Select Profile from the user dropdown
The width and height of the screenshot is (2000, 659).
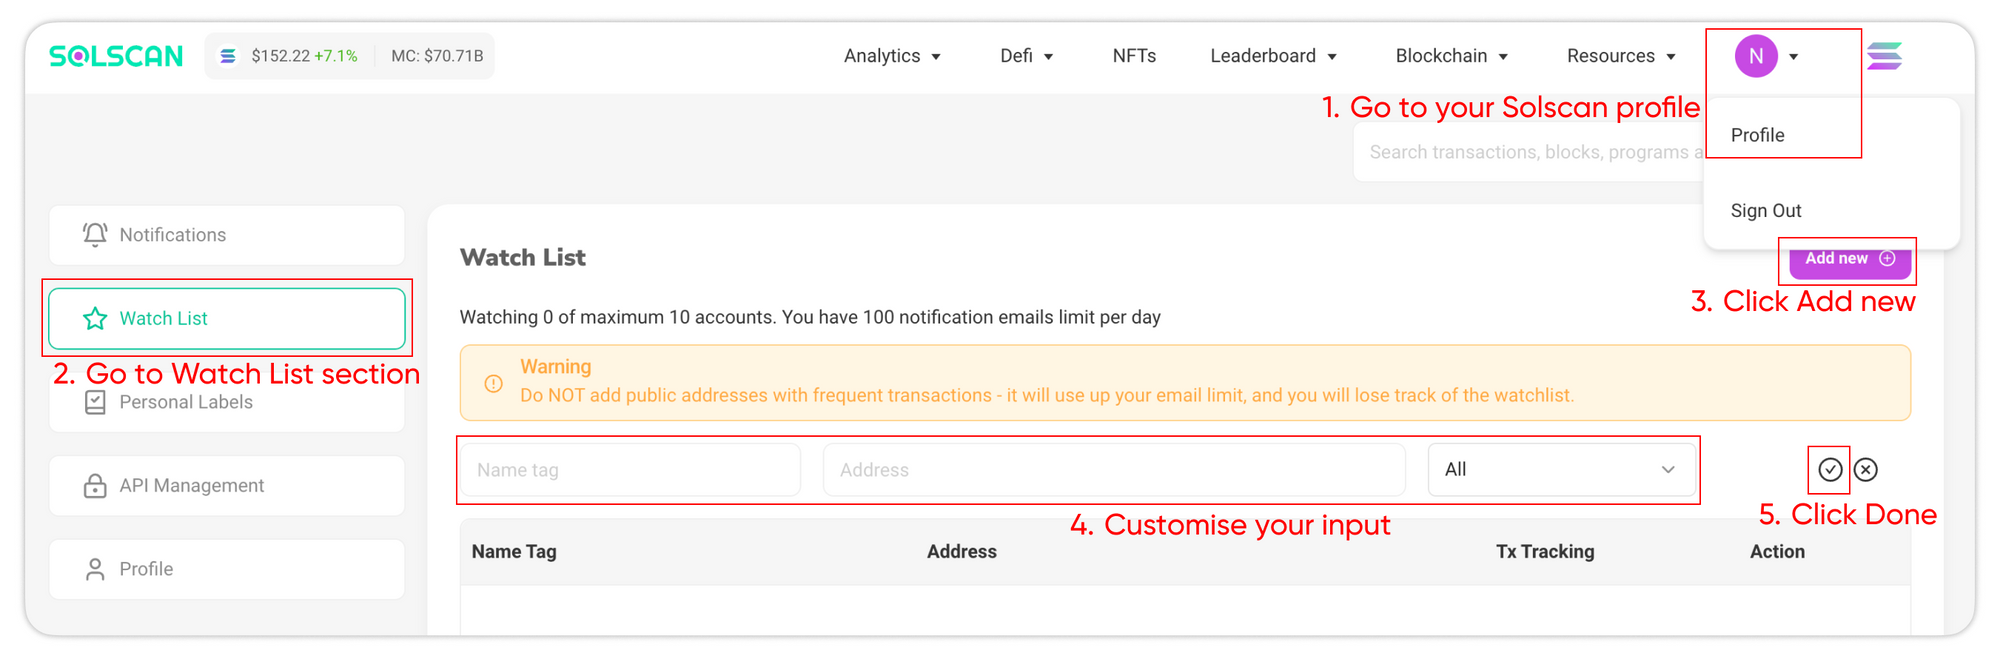1757,135
